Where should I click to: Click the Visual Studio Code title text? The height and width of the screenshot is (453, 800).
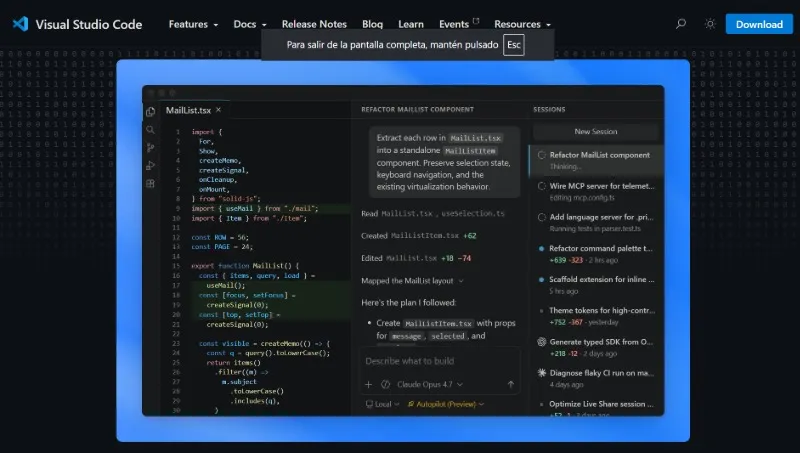click(x=89, y=24)
